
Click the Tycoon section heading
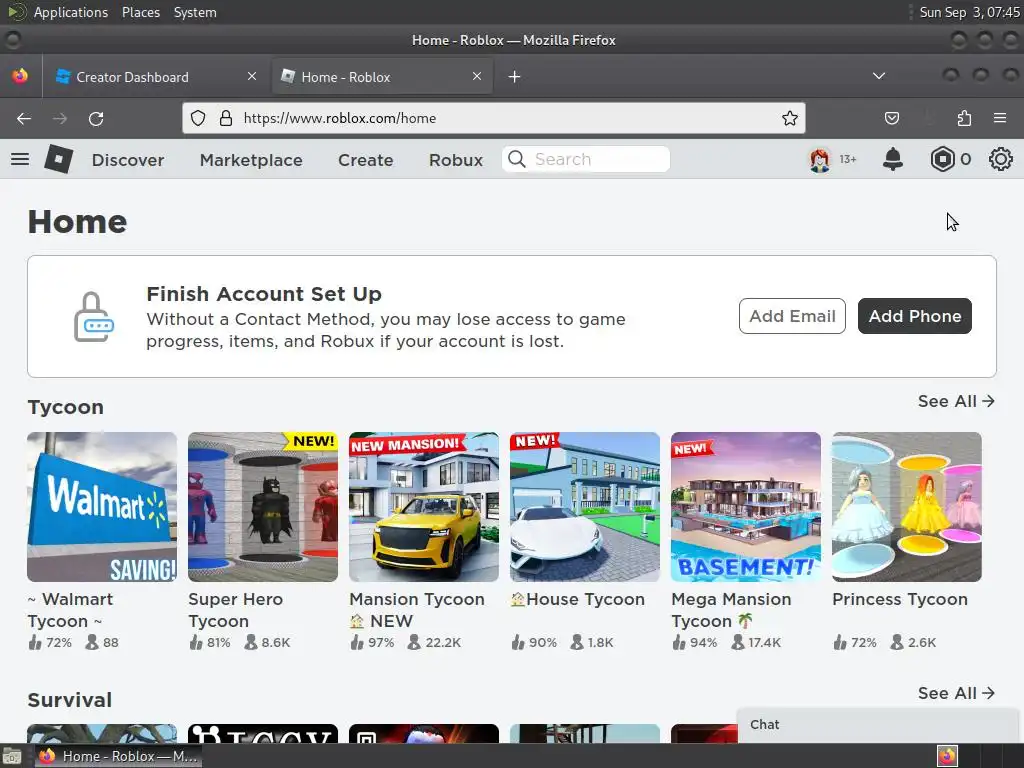click(x=65, y=407)
